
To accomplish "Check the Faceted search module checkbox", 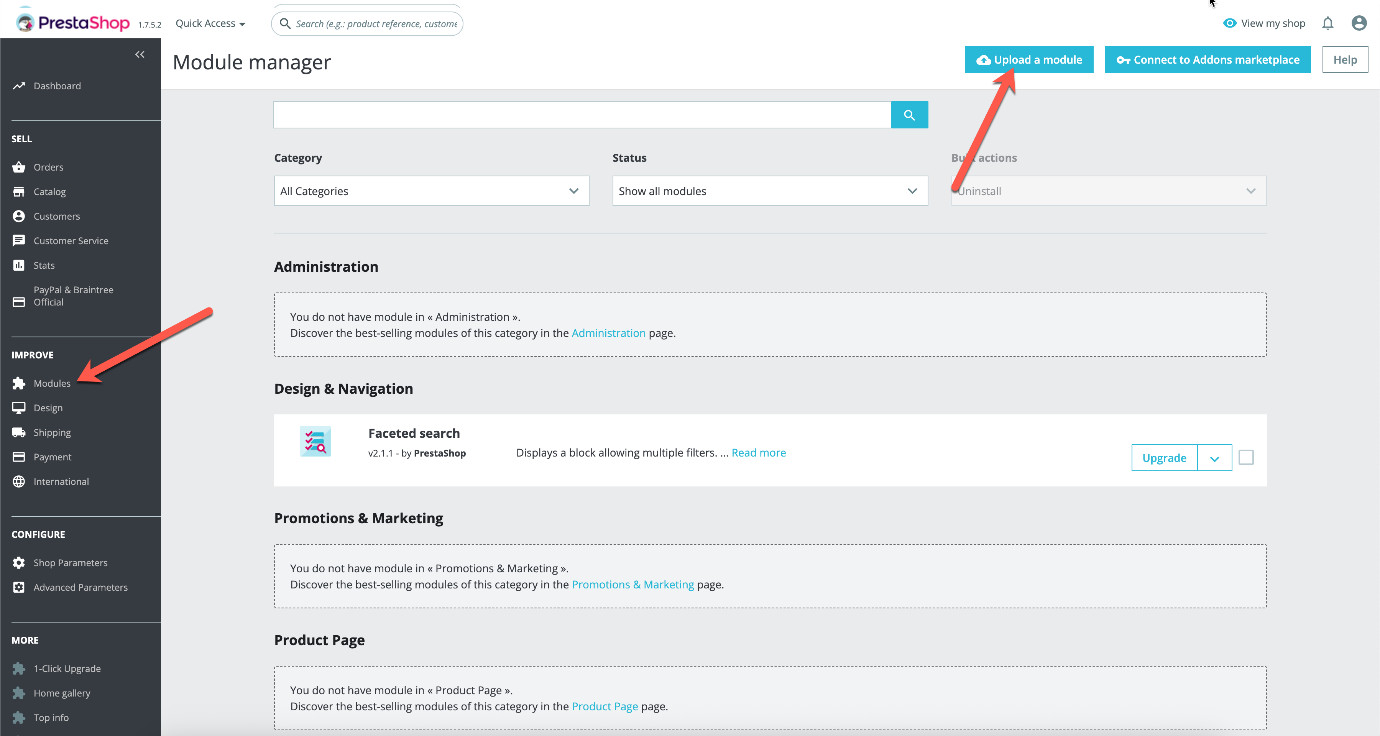I will (1246, 456).
